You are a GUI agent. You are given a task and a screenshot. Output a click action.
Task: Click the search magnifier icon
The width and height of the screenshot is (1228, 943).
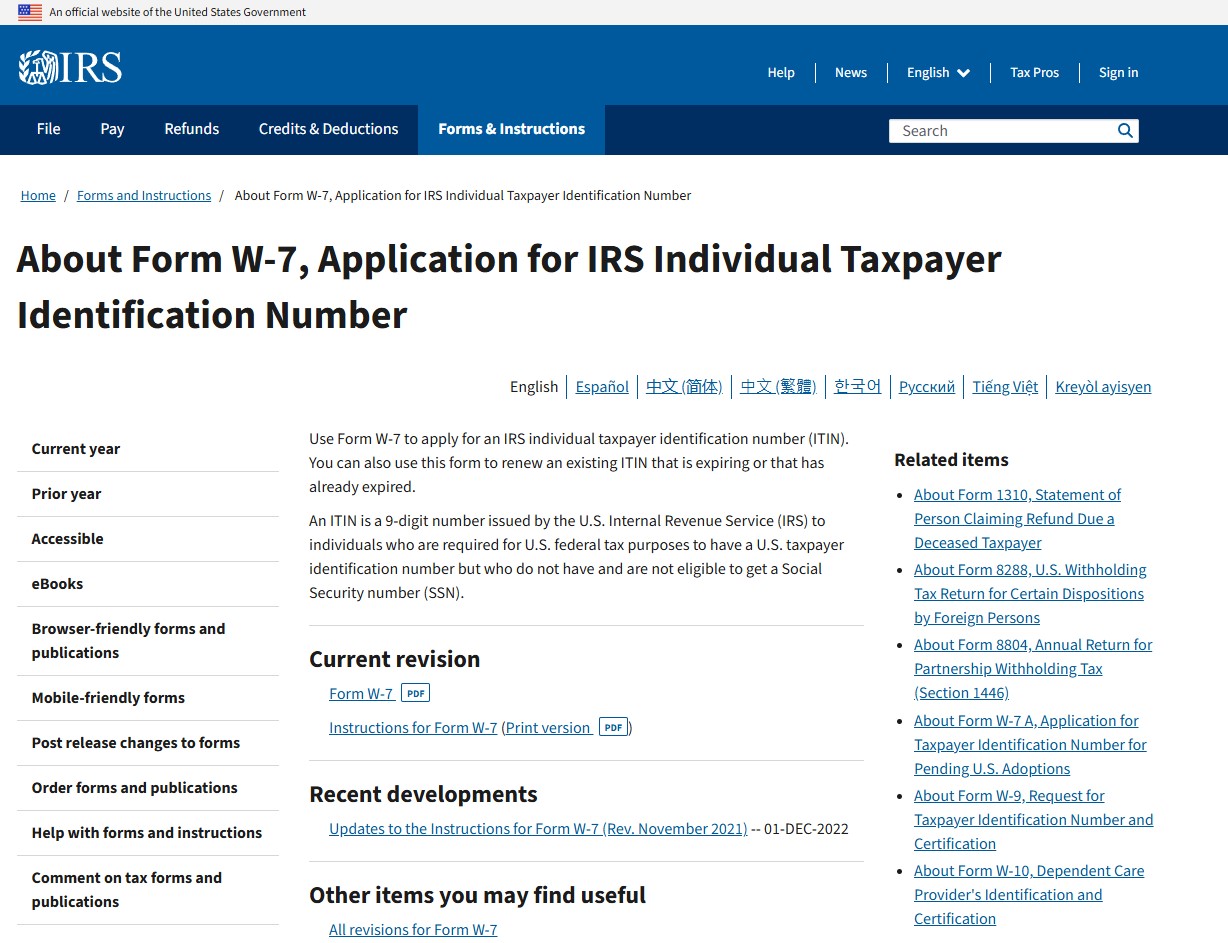pyautogui.click(x=1125, y=130)
